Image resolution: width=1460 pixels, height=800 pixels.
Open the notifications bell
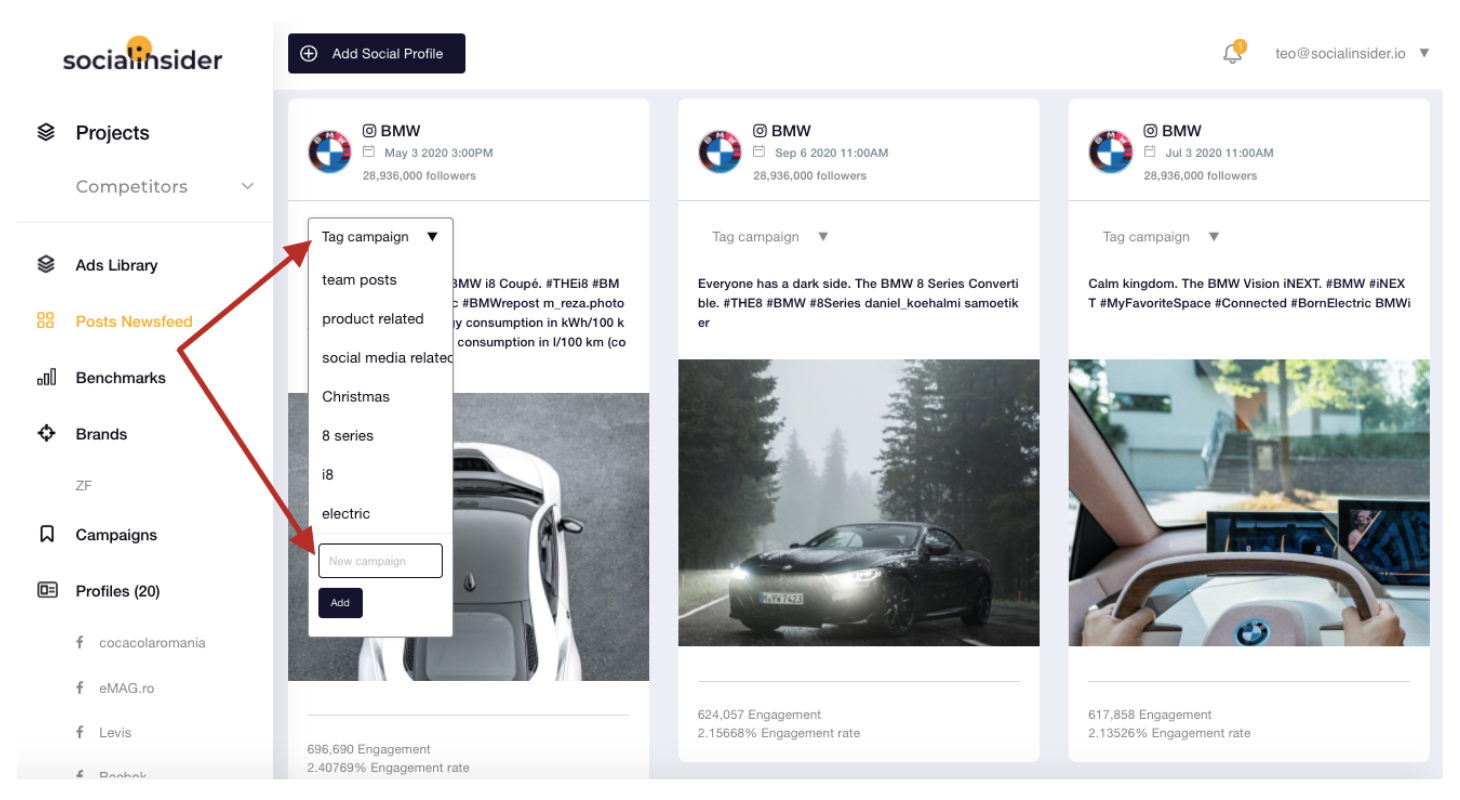[1233, 53]
